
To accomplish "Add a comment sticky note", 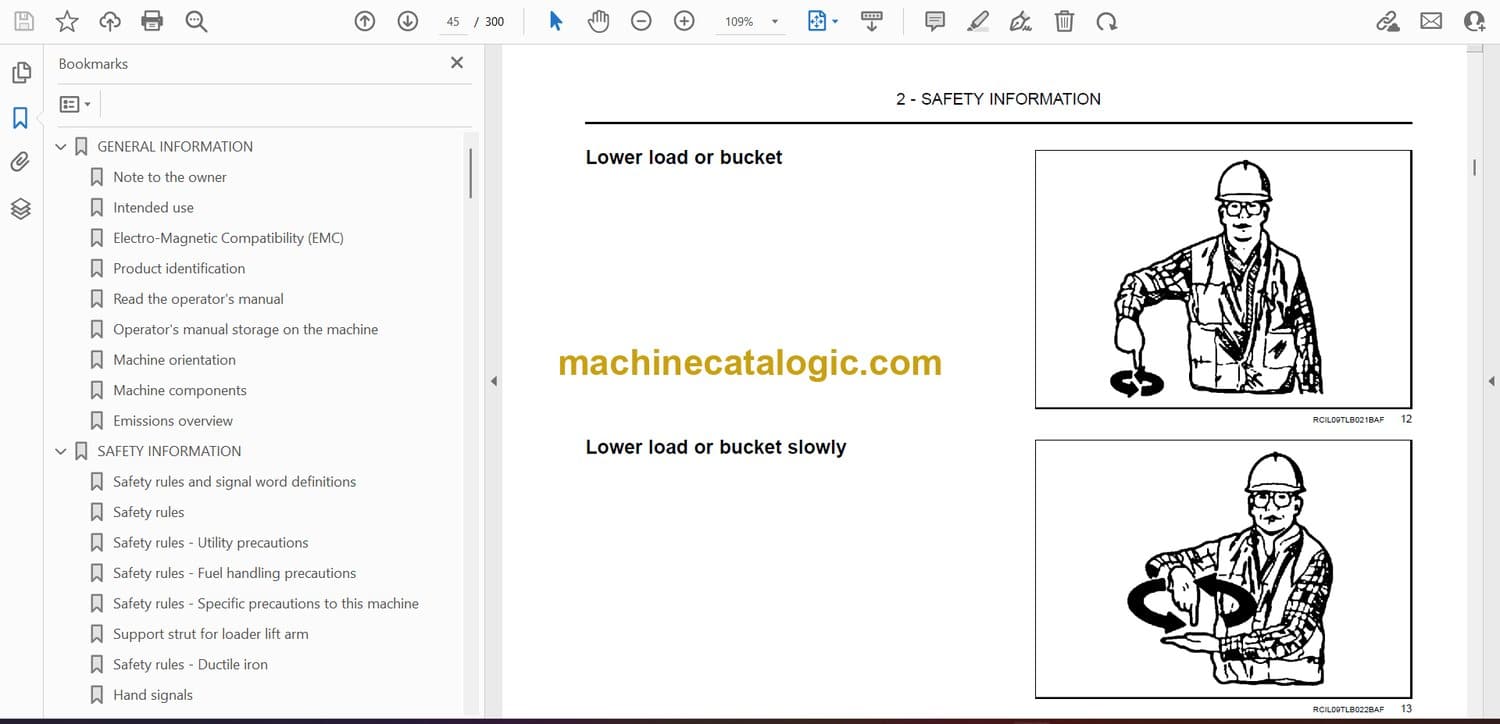I will point(935,21).
